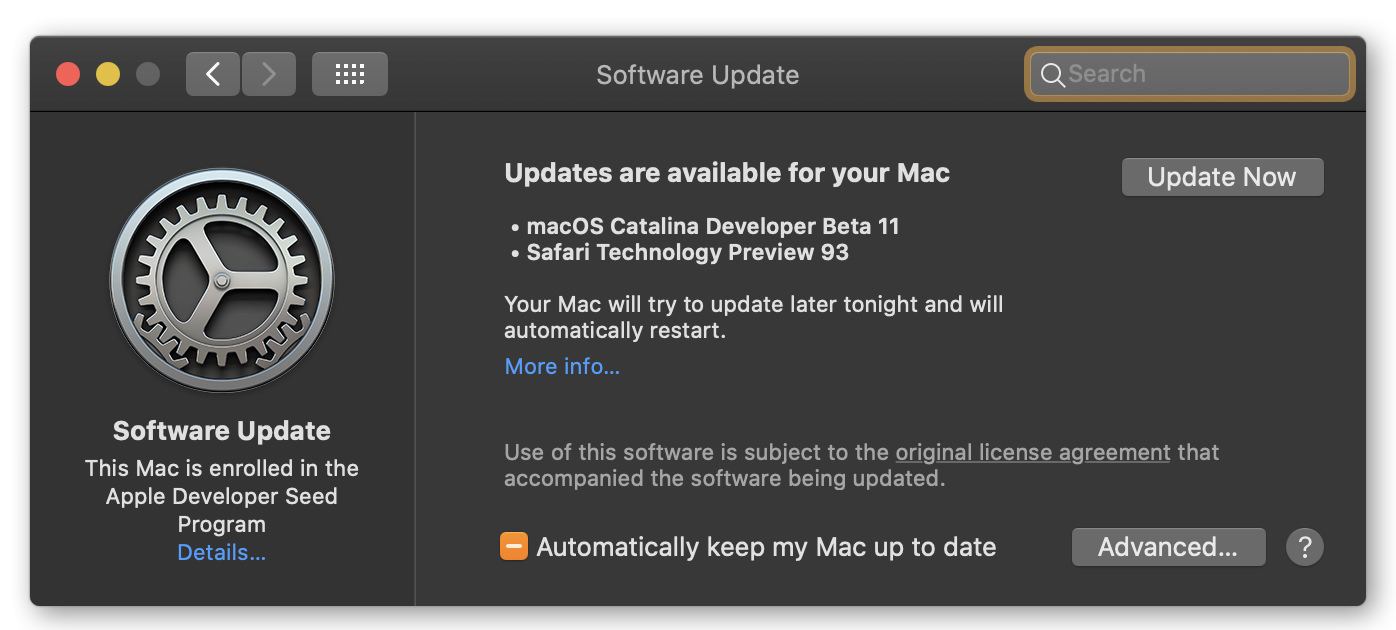Click the update later tonight message

click(753, 317)
